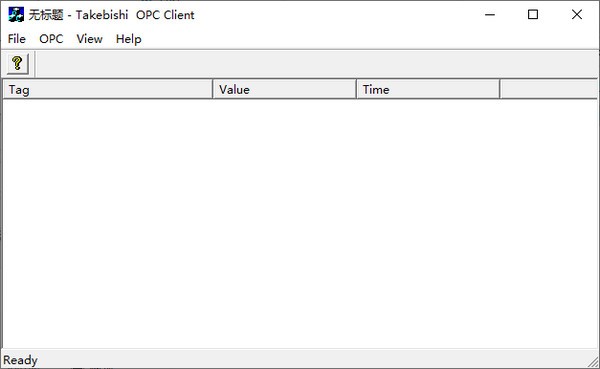The image size is (600, 369).
Task: Open the OPC menu
Action: click(x=51, y=39)
